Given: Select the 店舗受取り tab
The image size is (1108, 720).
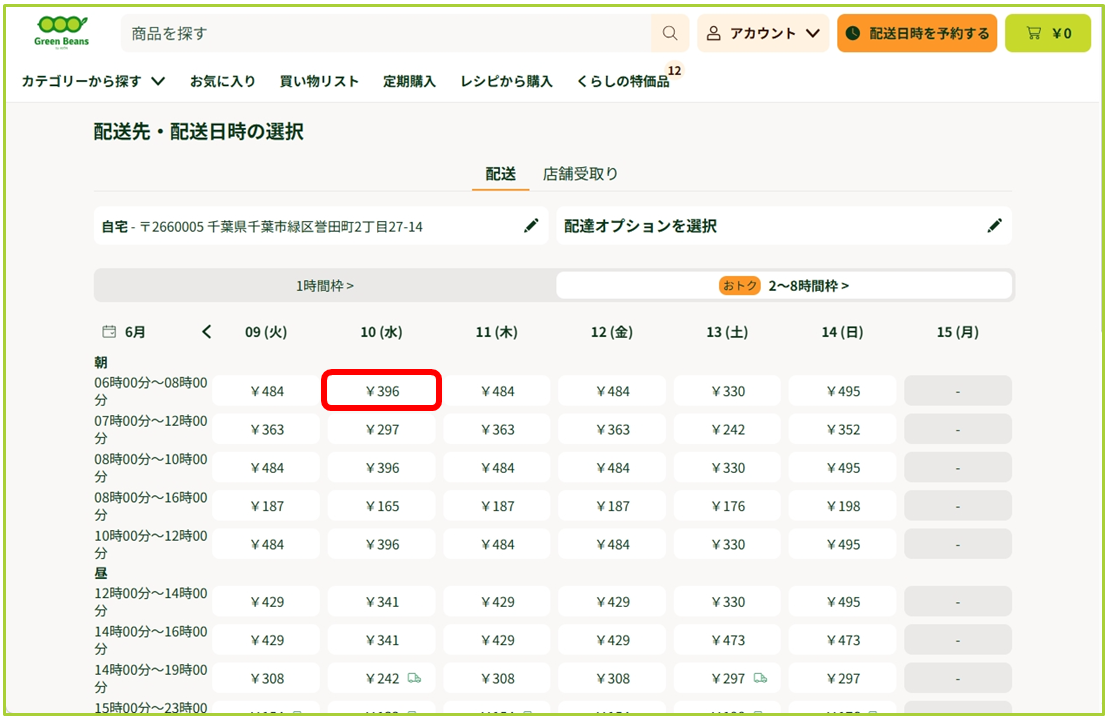Looking at the screenshot, I should click(x=580, y=174).
